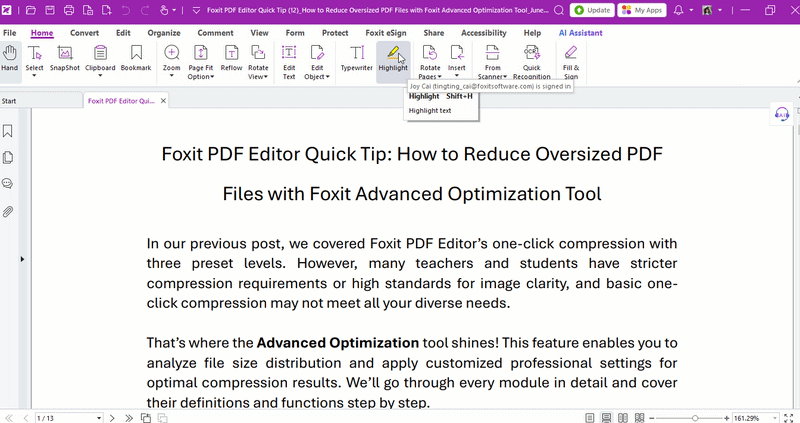
Task: Expand the left navigation panel
Action: [22, 259]
